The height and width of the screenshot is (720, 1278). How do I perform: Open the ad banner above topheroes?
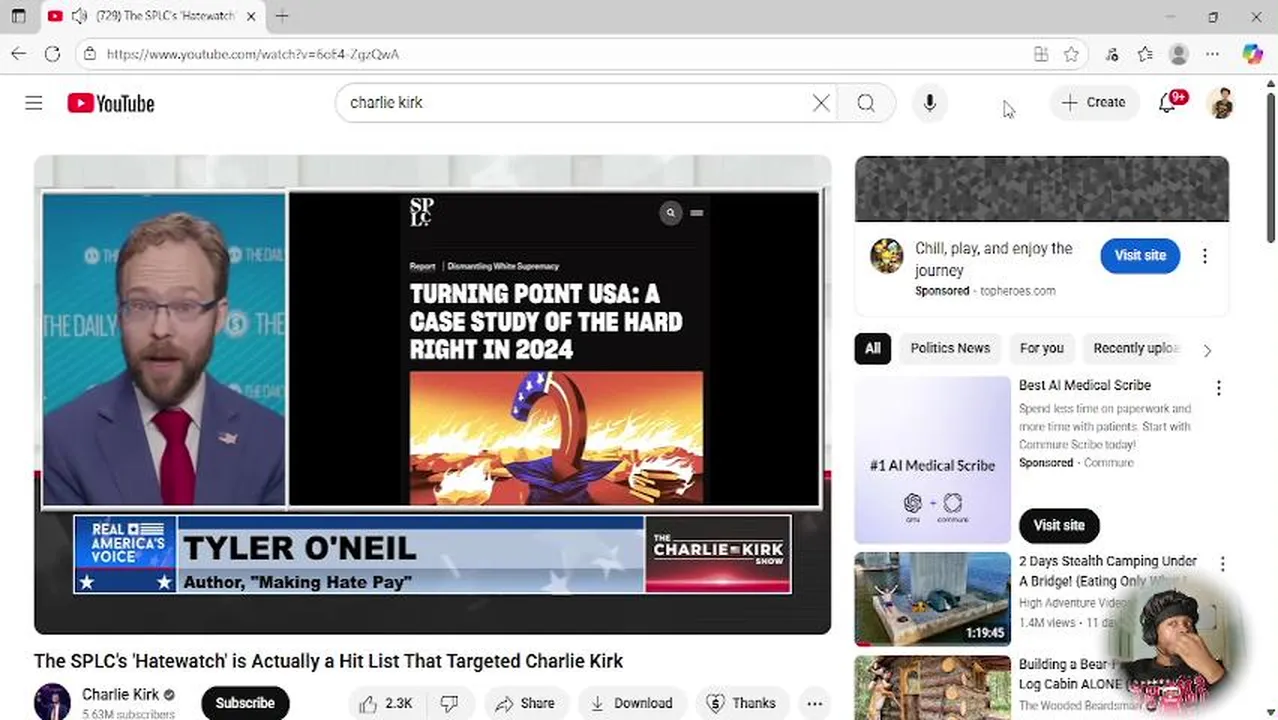coord(1041,189)
